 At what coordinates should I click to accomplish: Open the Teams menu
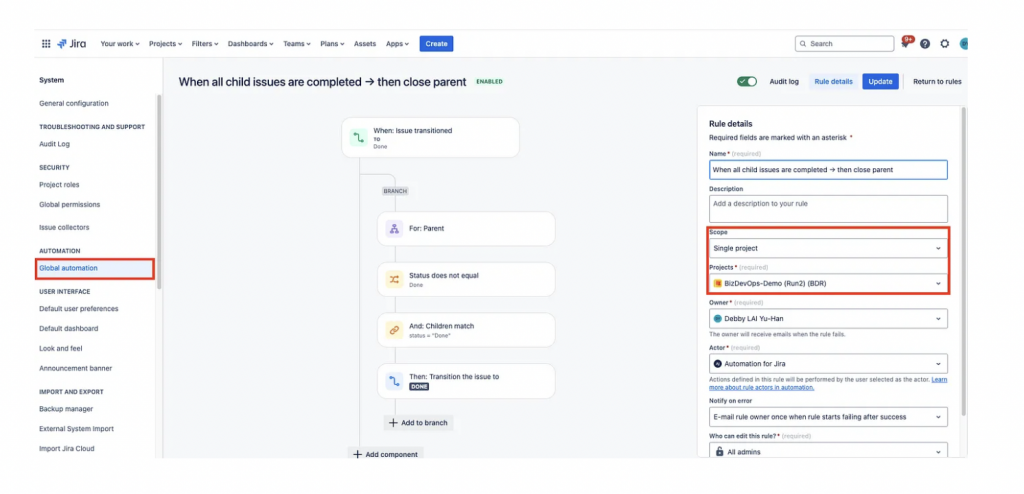298,44
